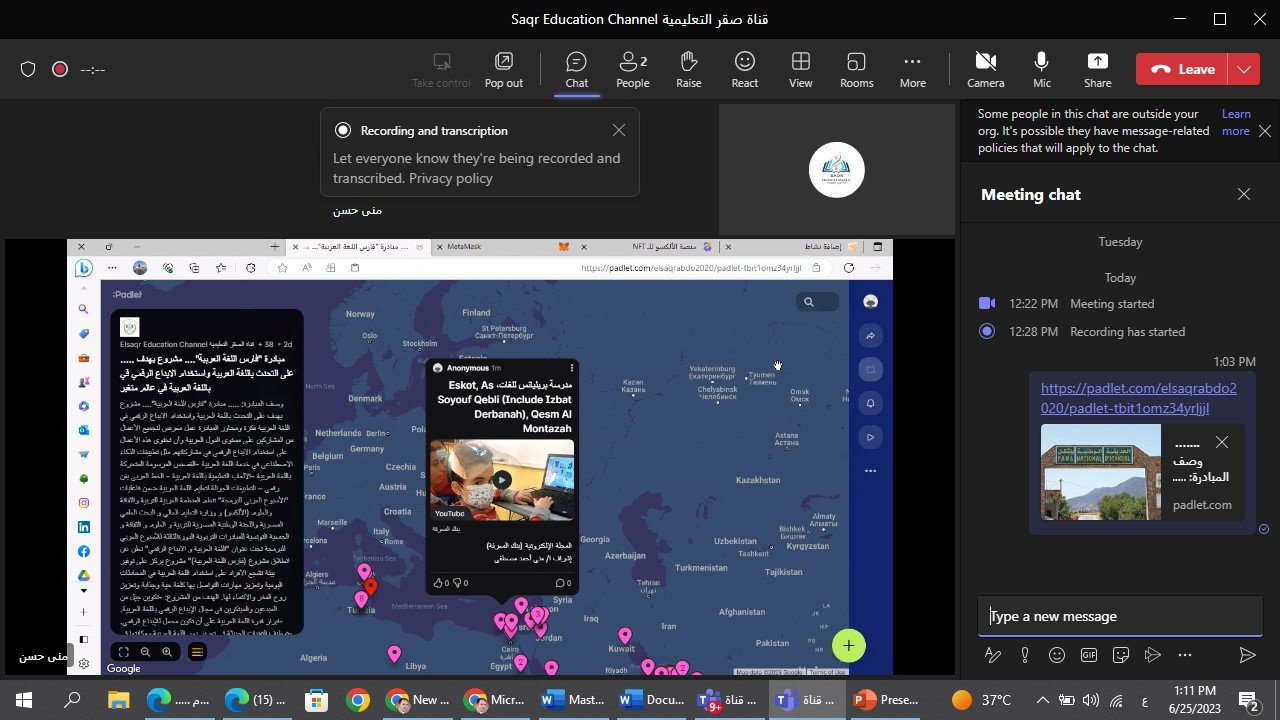Open the breakout Rooms panel
Viewport: 1280px width, 720px height.
pyautogui.click(x=857, y=70)
